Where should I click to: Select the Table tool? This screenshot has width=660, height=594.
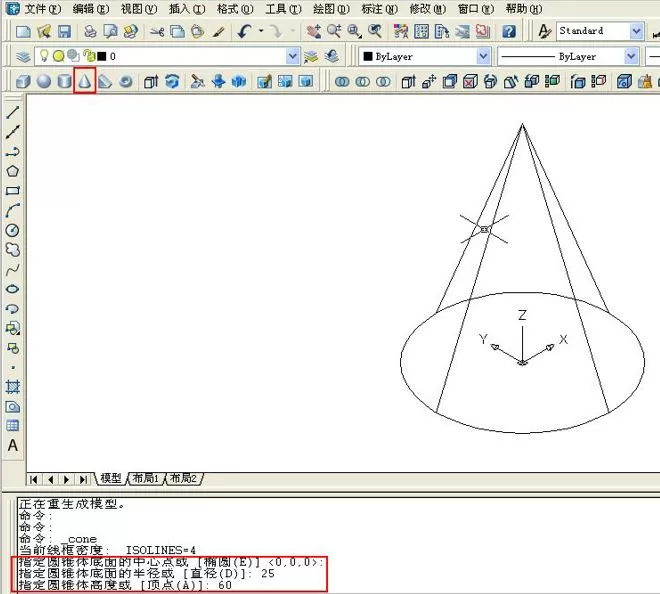pyautogui.click(x=13, y=426)
